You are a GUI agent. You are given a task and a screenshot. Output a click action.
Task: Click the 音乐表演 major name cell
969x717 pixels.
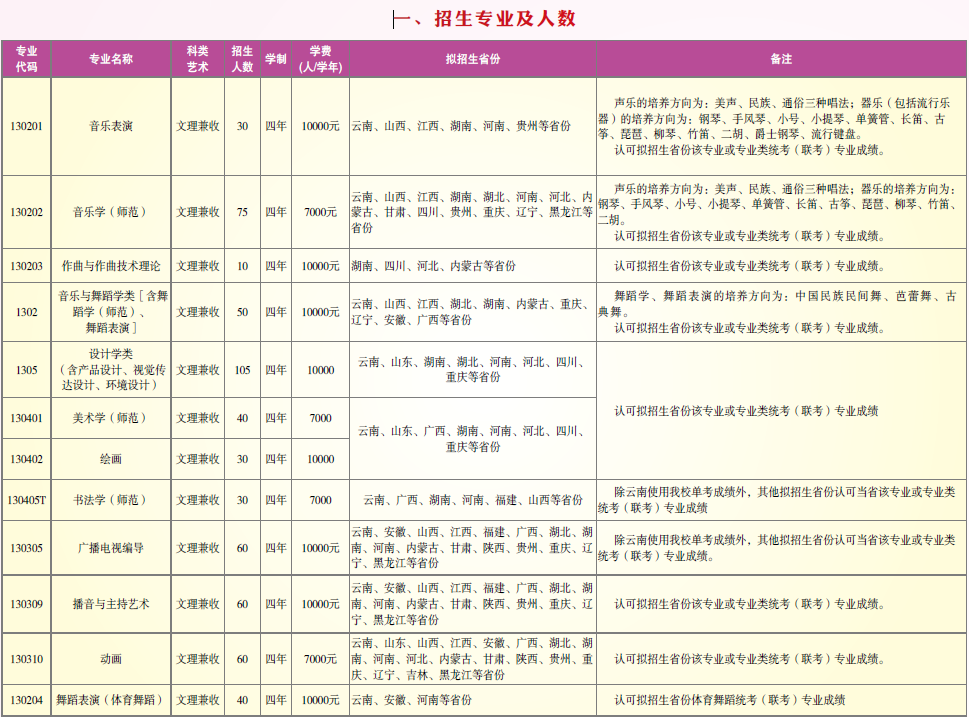click(x=111, y=127)
